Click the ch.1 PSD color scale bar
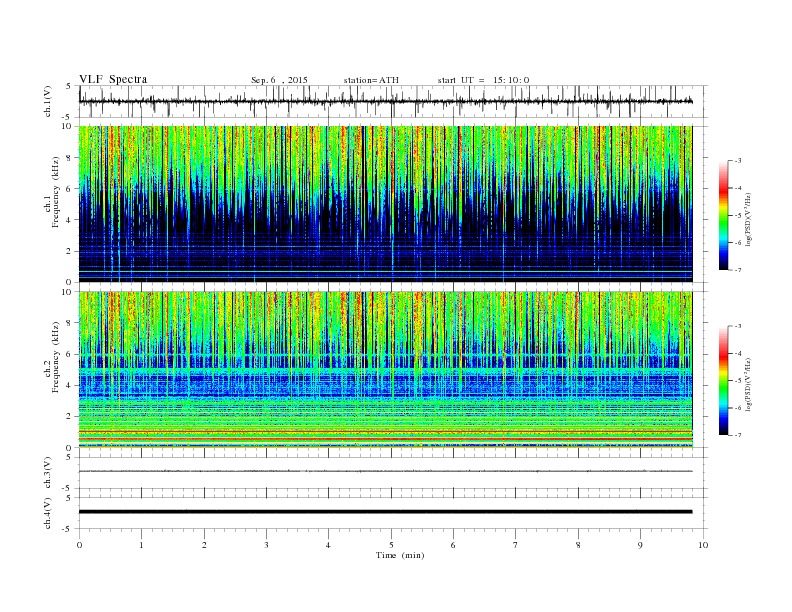792x612 pixels. pyautogui.click(x=724, y=215)
